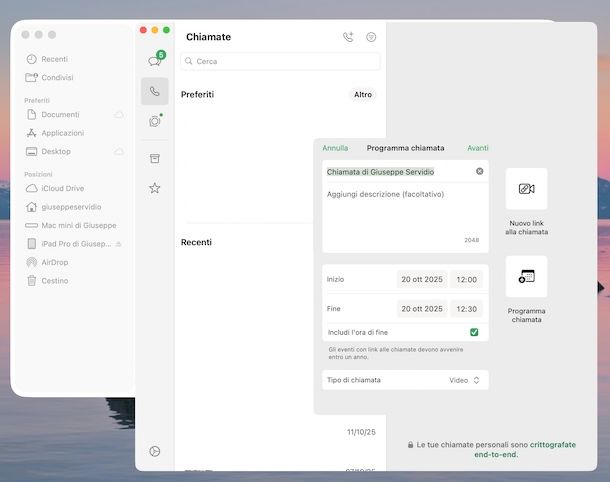Select the Calls phone icon in sidebar

[155, 91]
